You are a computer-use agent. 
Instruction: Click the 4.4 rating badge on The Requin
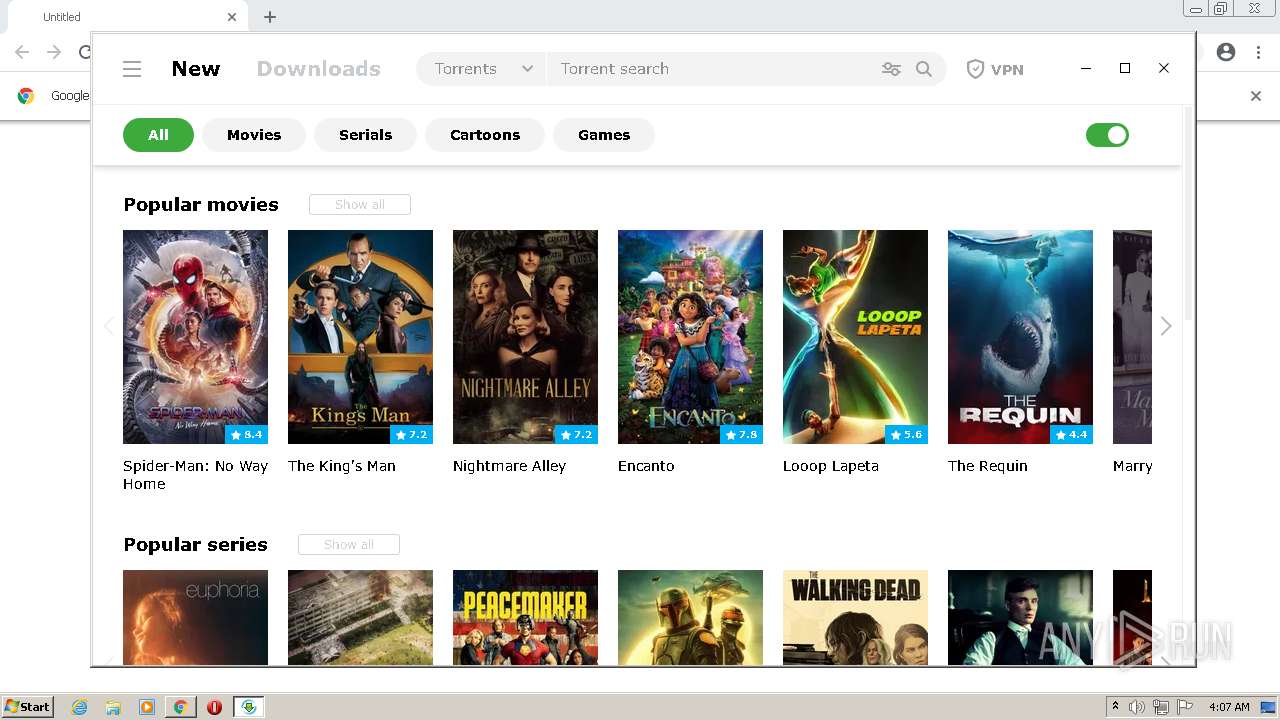[1071, 435]
